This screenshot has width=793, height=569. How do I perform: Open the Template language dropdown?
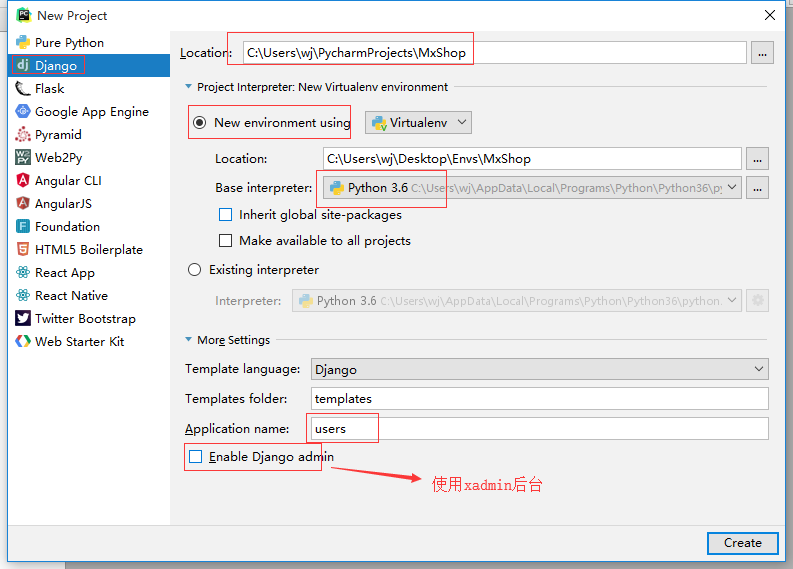[540, 369]
